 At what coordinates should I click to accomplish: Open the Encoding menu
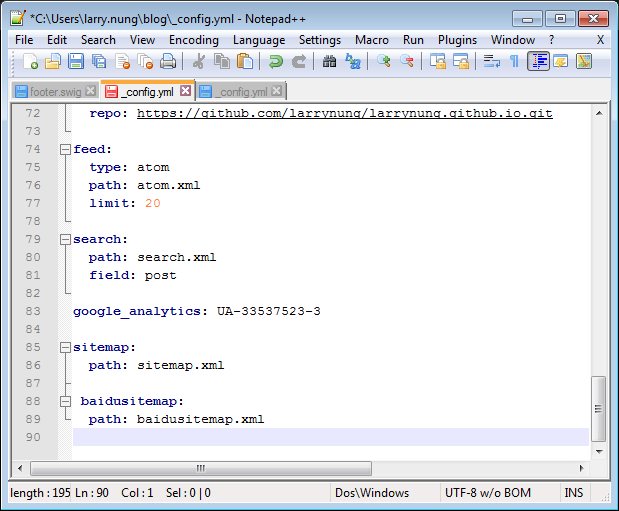point(194,40)
